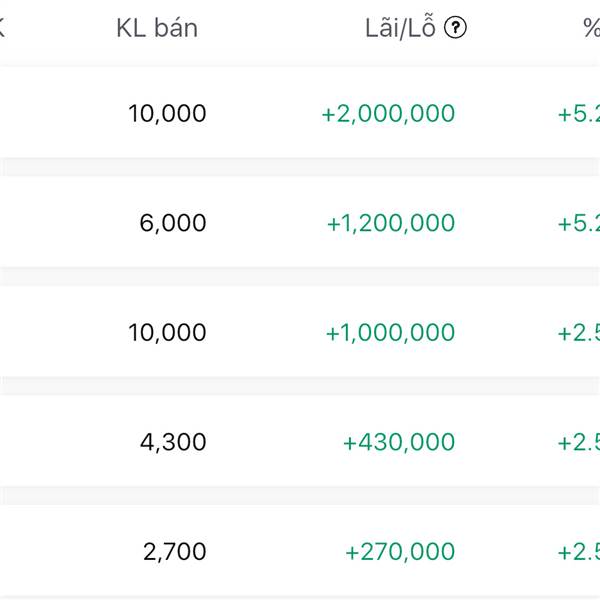Click 10,000 volume in the +1,000,000 row
Viewport: 600px width, 600px height.
click(x=167, y=333)
